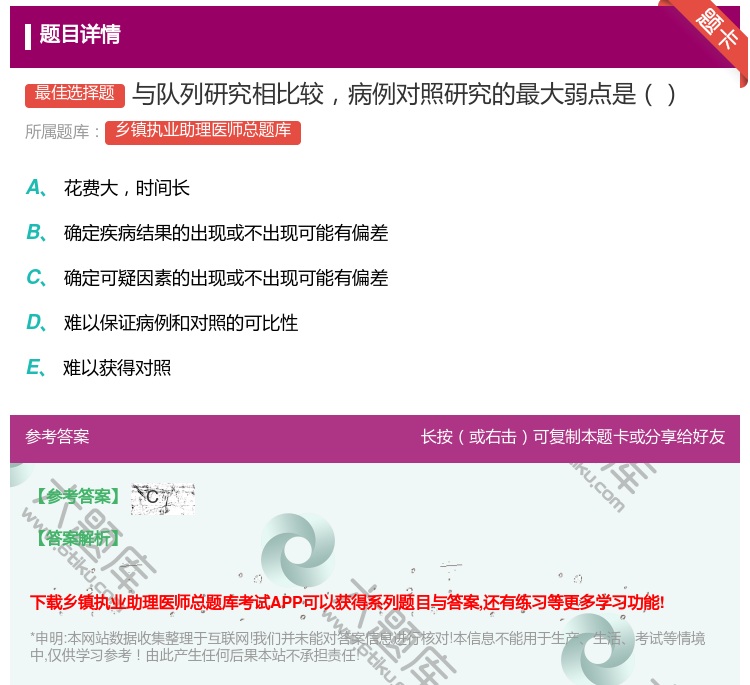This screenshot has height=685, width=750.
Task: Click the 所属题库 label
Action: [62, 132]
